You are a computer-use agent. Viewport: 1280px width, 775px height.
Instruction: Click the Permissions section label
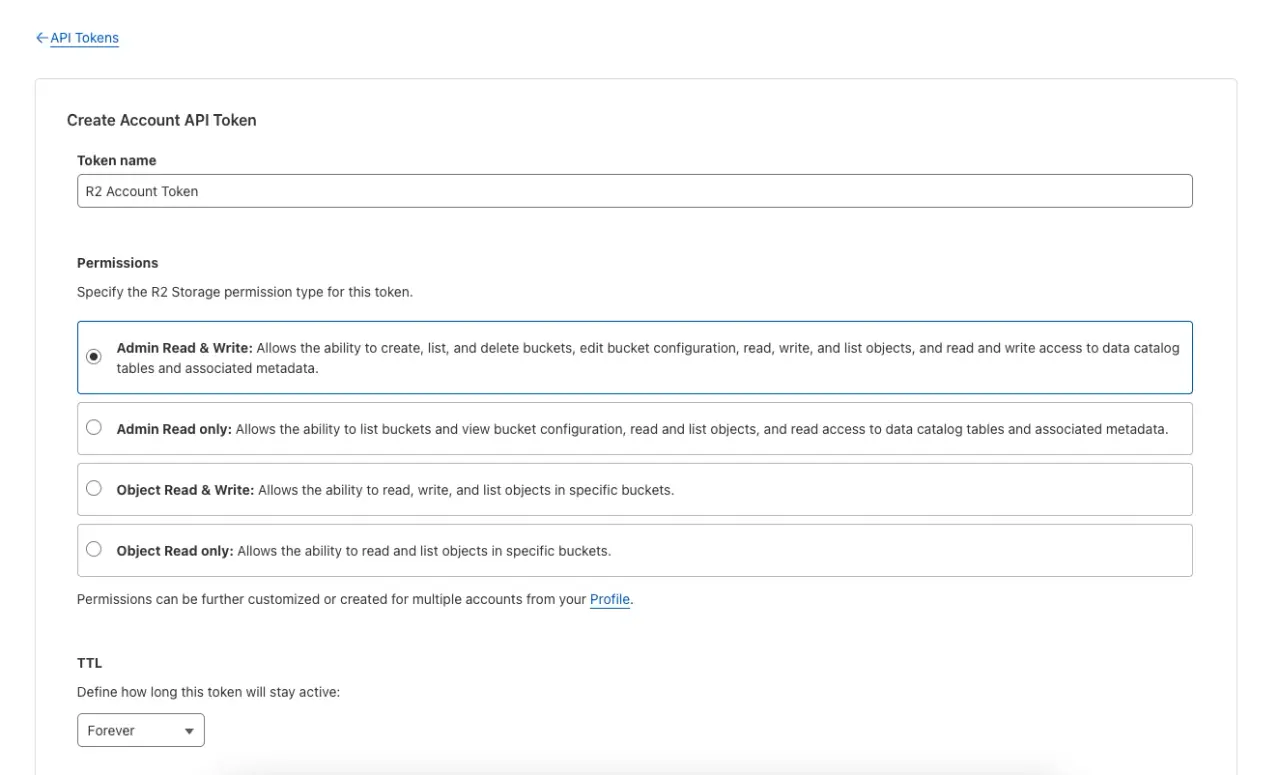118,263
